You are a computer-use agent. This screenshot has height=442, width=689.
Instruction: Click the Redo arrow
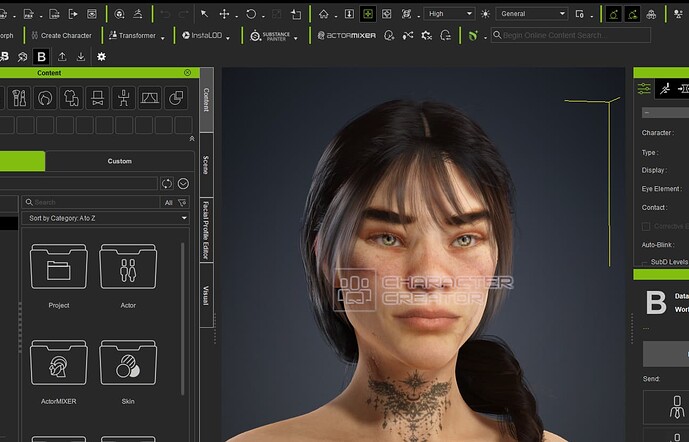[183, 14]
